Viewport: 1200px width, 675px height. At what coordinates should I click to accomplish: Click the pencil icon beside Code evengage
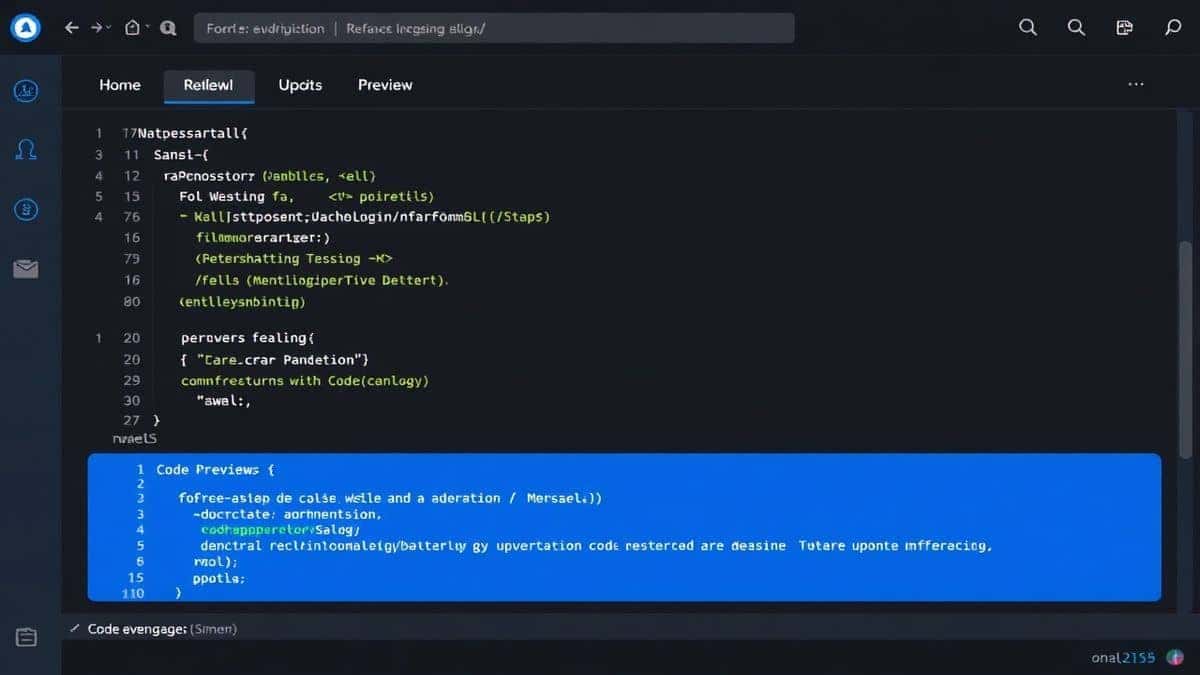[x=75, y=629]
